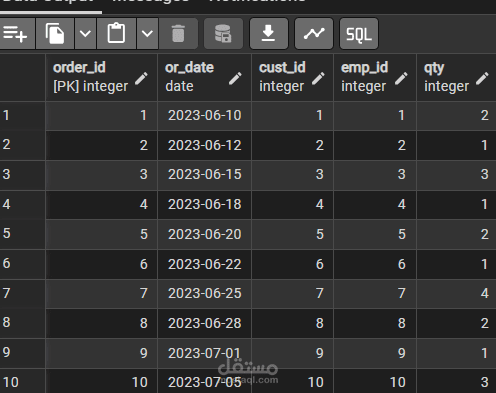Select row number 3 header
This screenshot has height=393, width=496.
[22, 175]
